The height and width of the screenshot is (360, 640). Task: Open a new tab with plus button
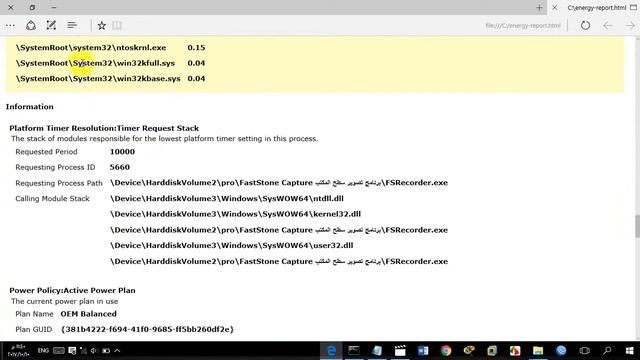click(539, 7)
